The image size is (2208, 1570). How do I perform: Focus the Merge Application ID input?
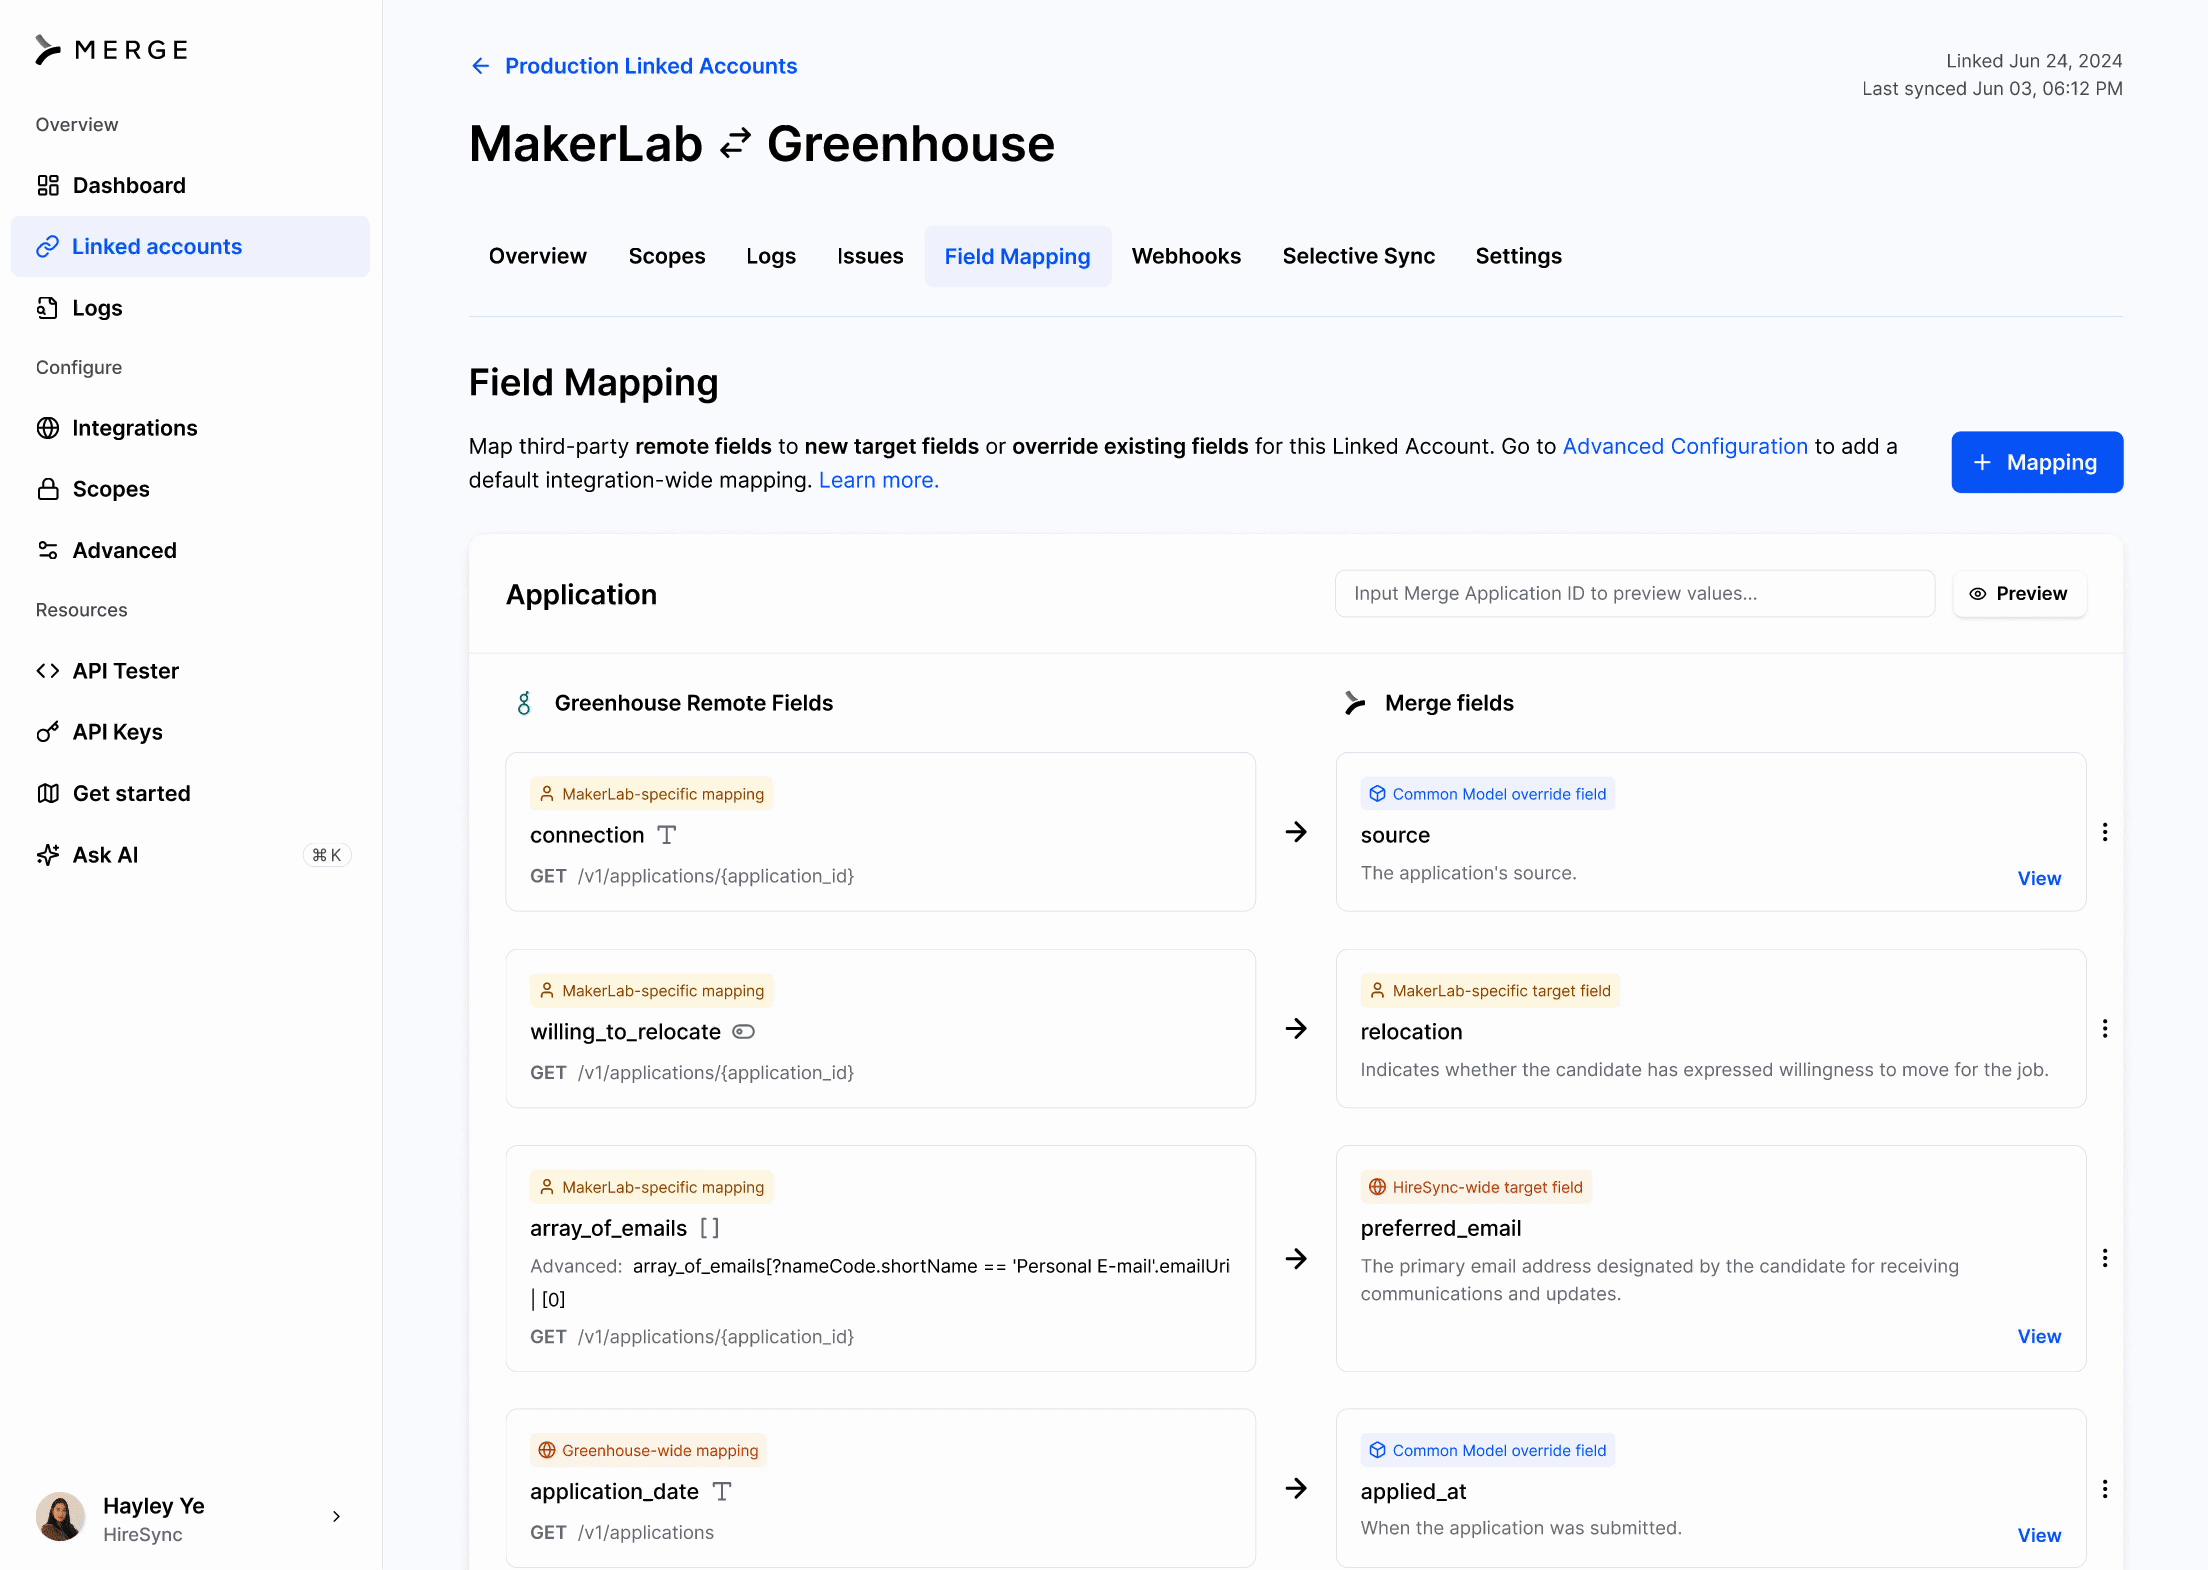pos(1635,593)
